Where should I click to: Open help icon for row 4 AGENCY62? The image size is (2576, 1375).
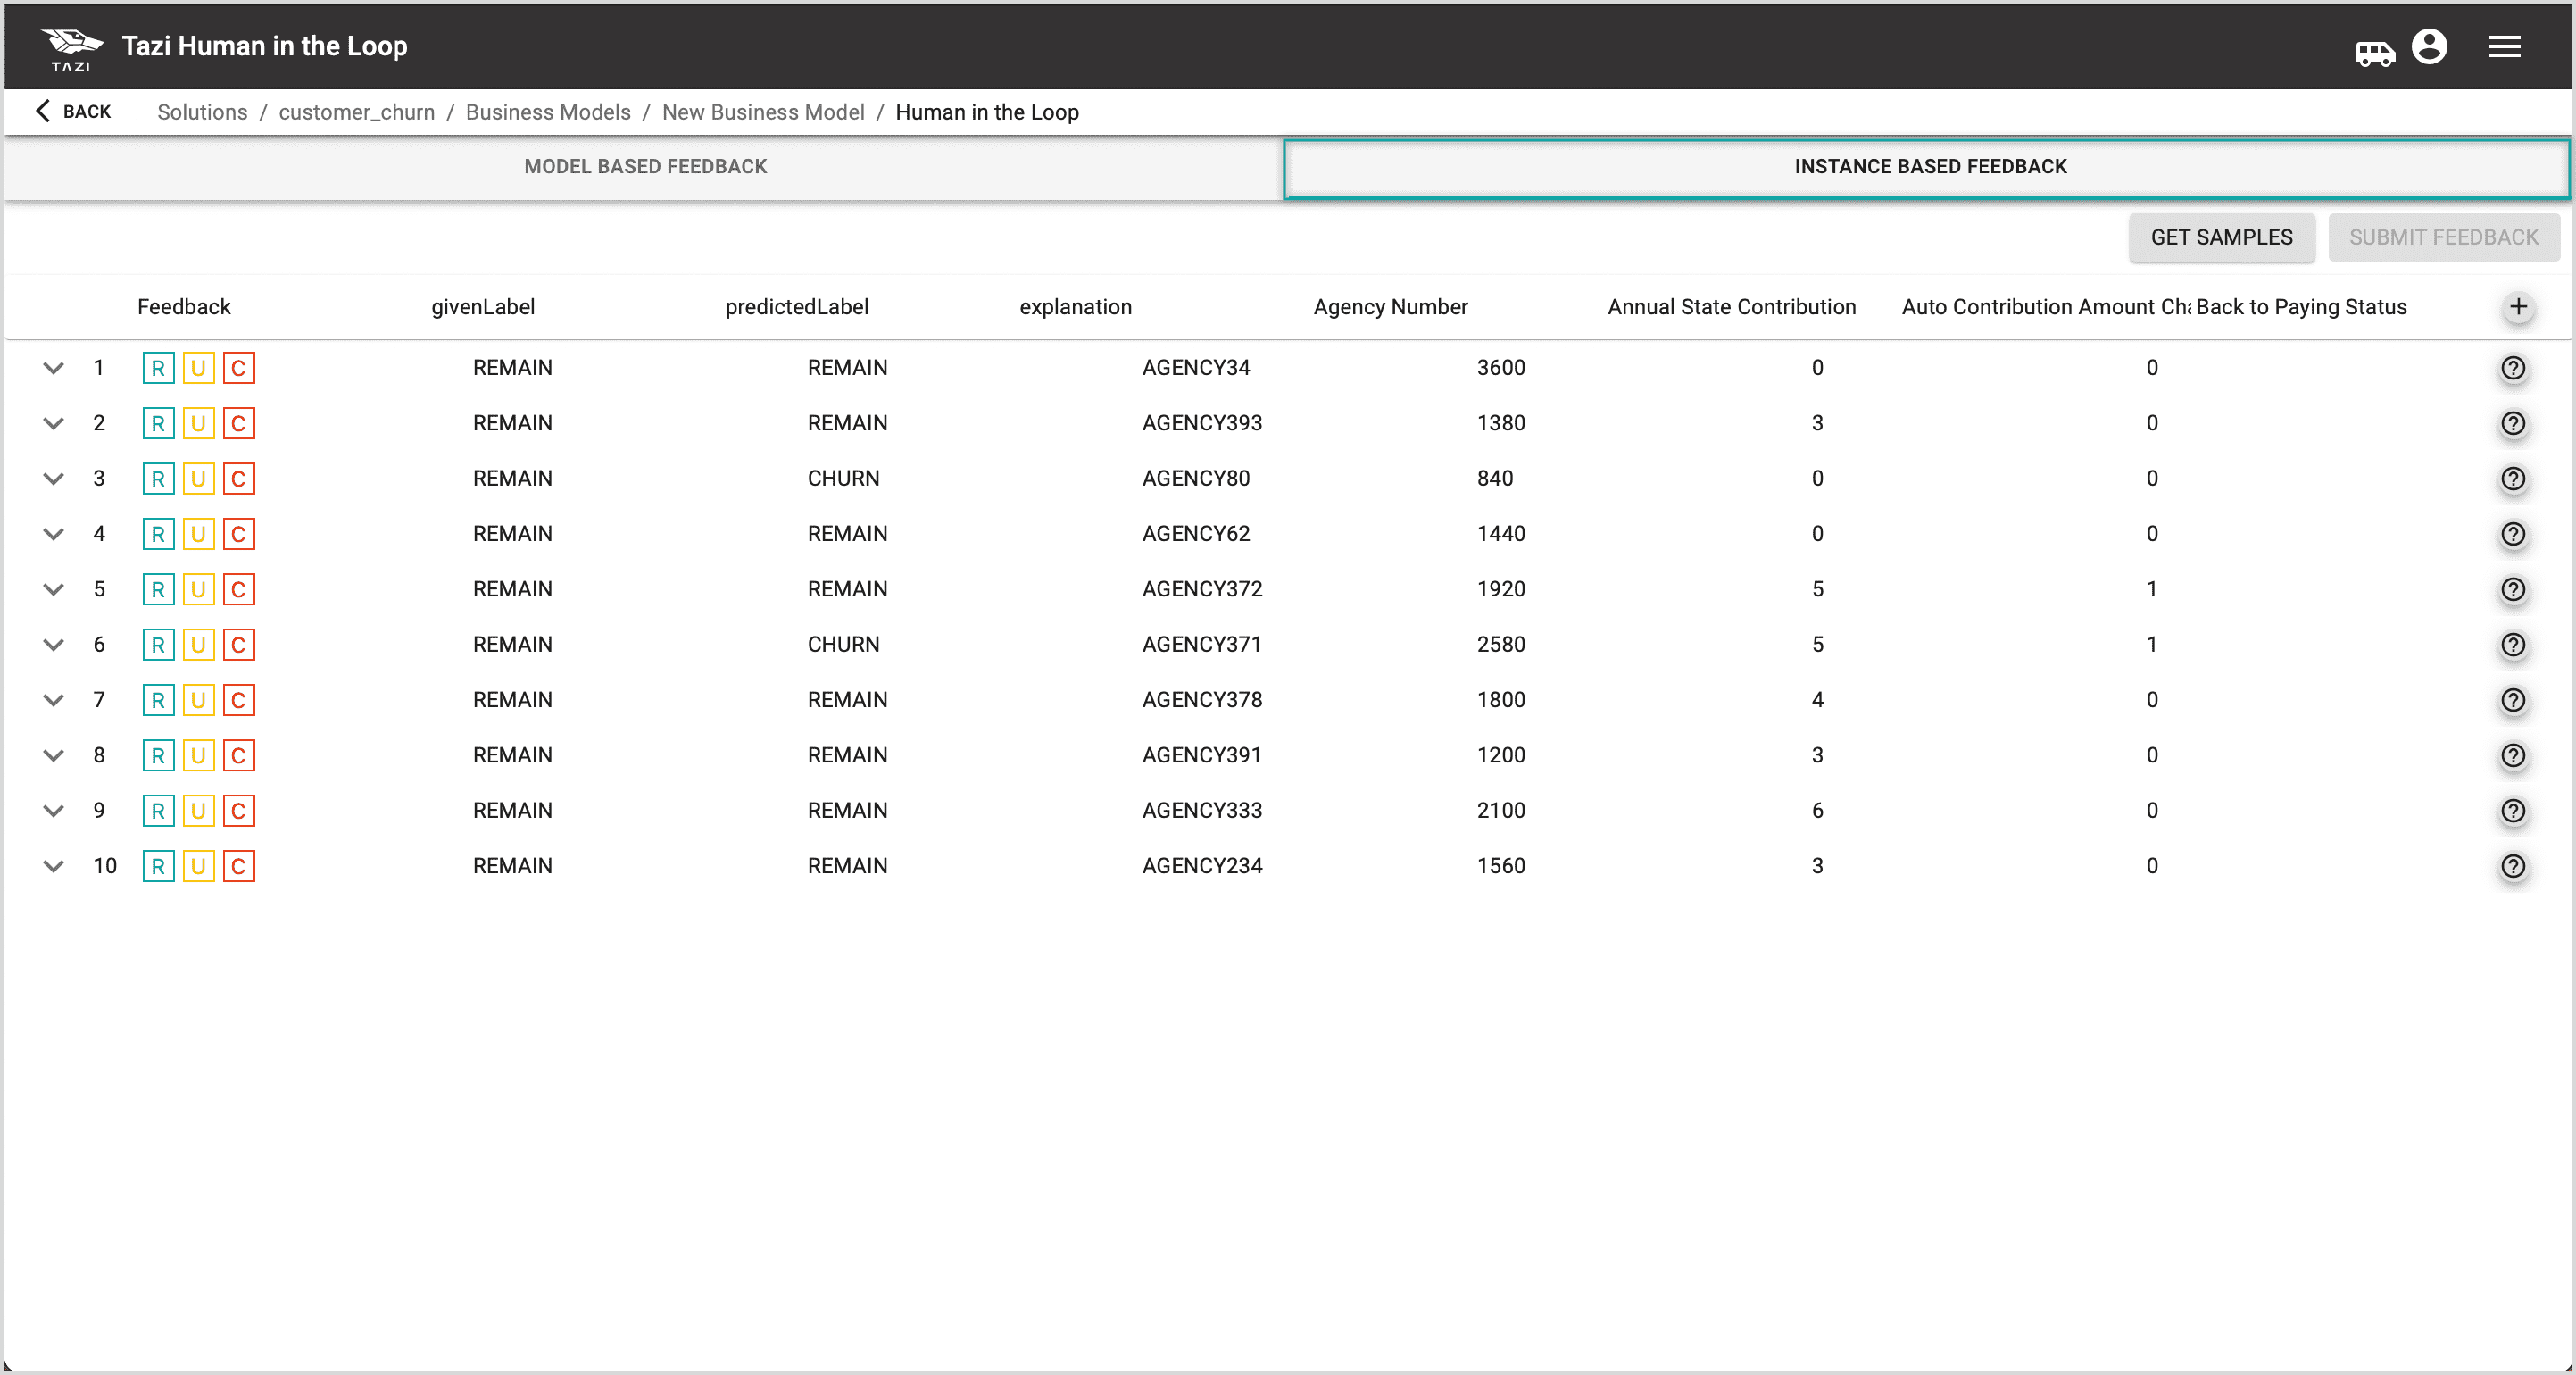2513,534
